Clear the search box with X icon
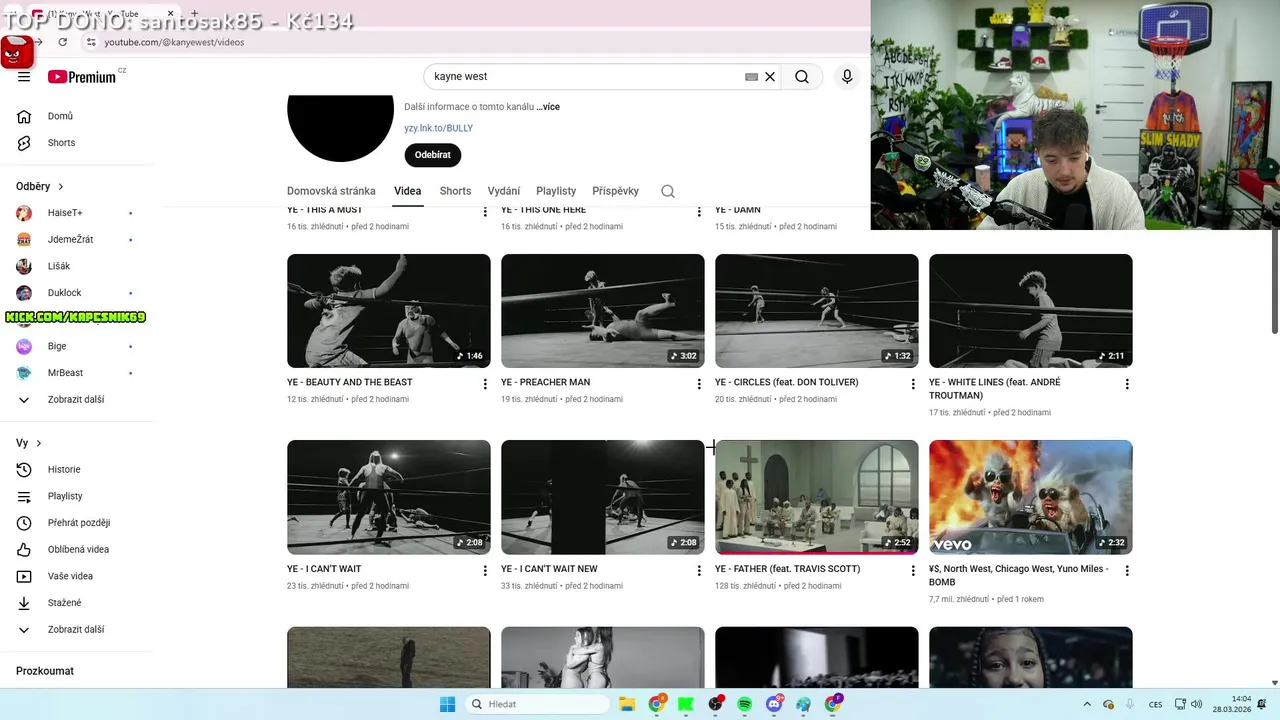Screen dimensions: 1280x720 pyautogui.click(x=770, y=76)
